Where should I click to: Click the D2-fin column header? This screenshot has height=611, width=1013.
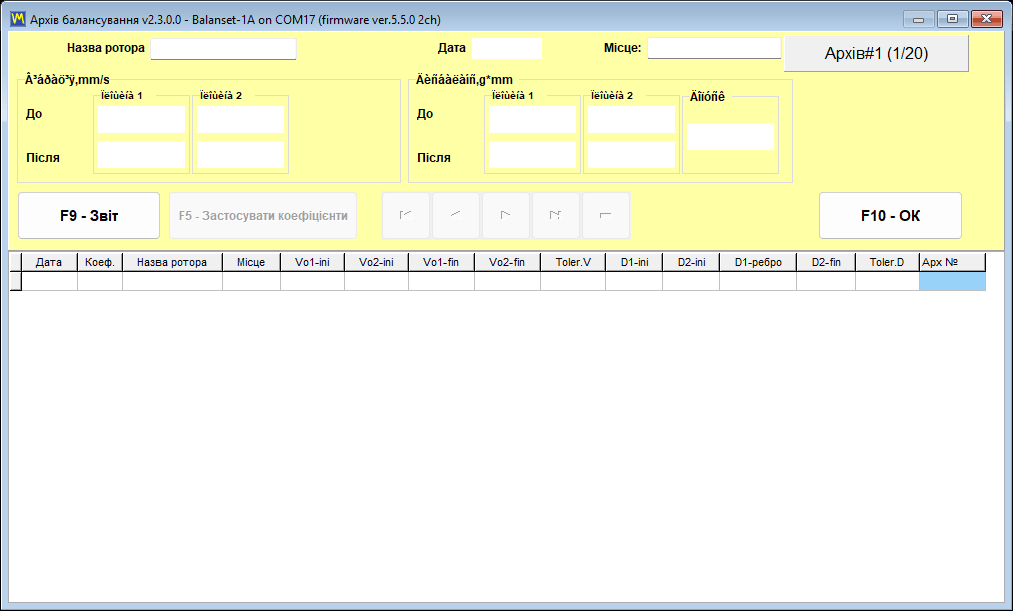click(x=826, y=262)
